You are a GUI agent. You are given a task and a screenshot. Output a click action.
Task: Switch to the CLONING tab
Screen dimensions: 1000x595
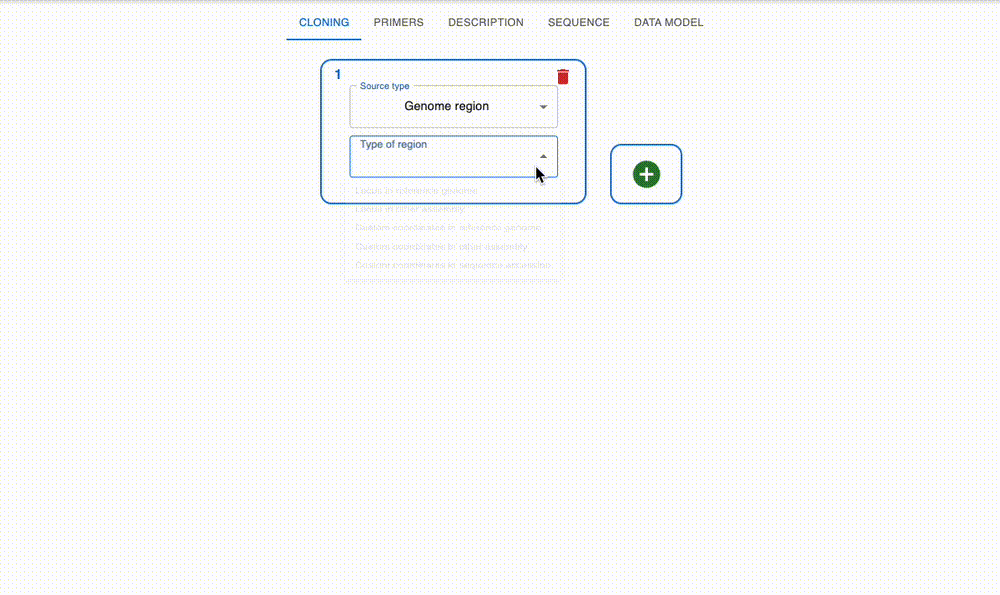(x=324, y=22)
